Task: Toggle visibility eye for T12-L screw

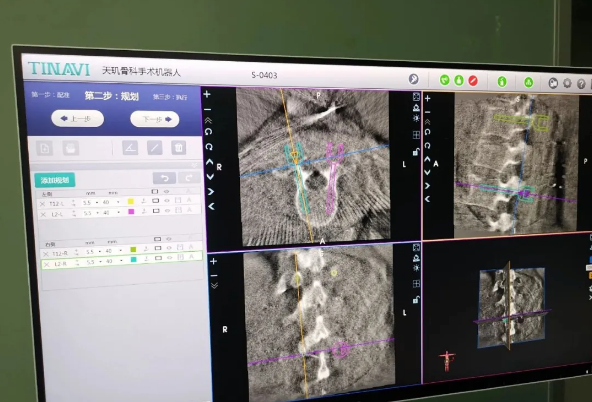Action: click(167, 201)
